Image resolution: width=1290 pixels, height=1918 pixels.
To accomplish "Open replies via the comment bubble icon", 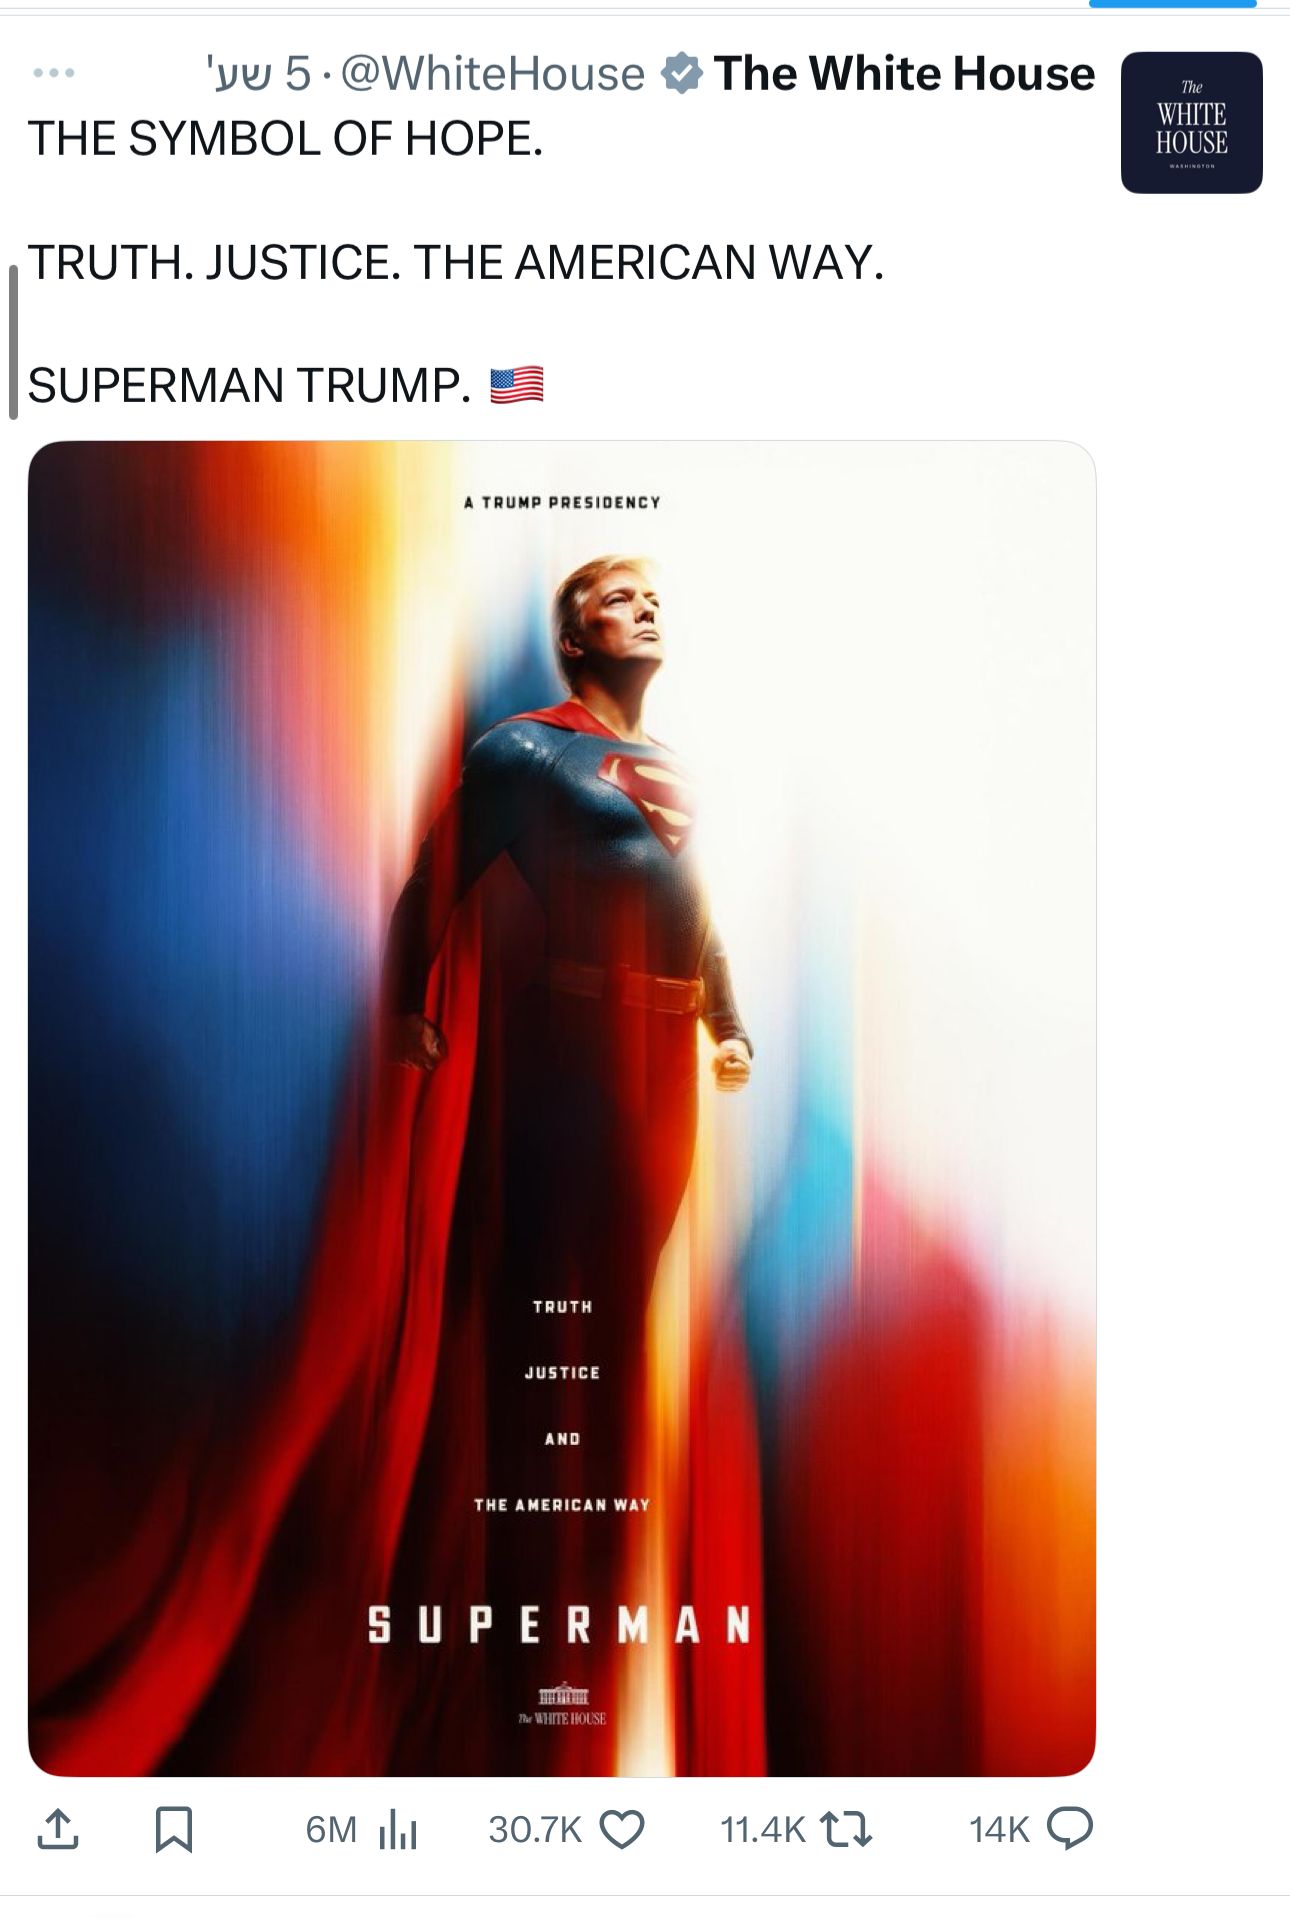I will click(1070, 1829).
